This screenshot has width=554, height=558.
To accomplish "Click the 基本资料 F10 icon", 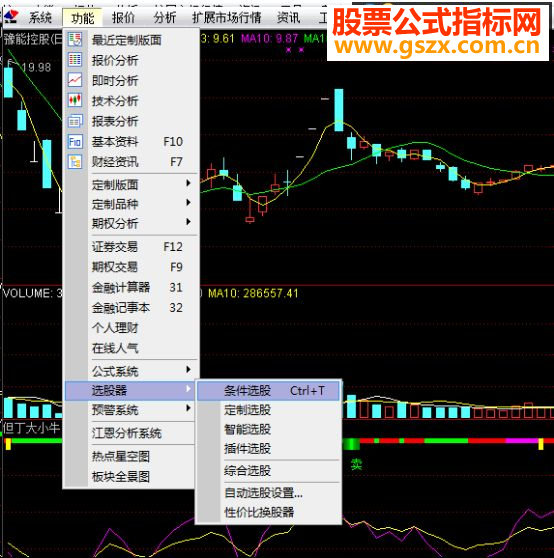I will 75,142.
